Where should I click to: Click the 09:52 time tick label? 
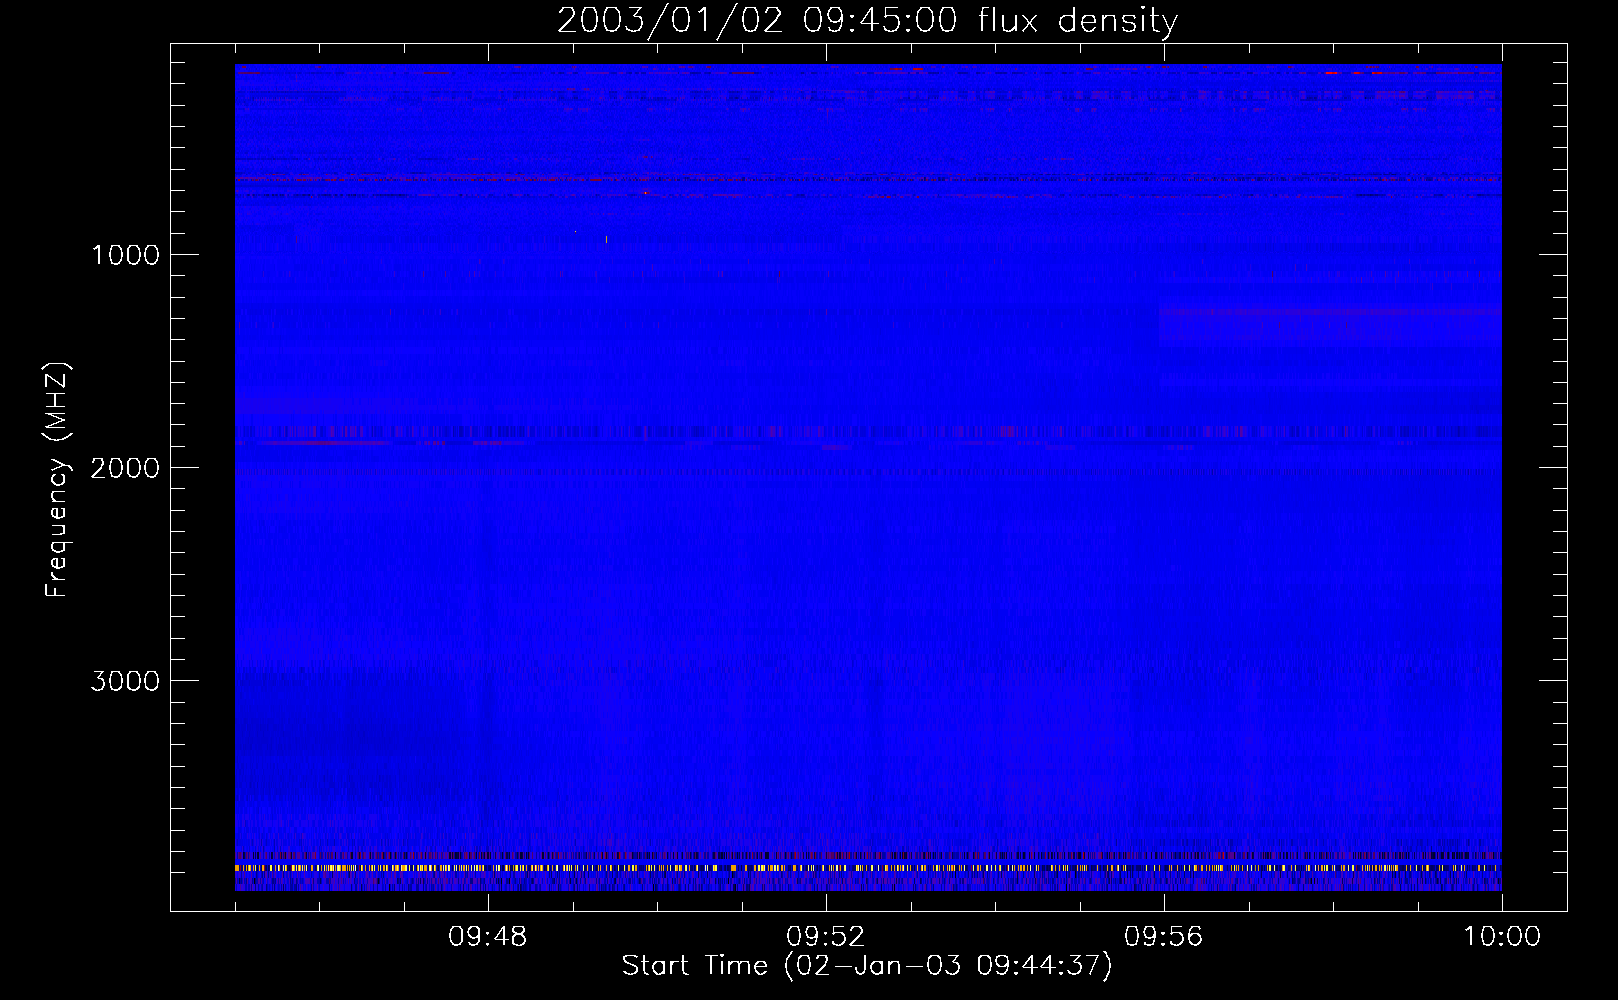pyautogui.click(x=826, y=937)
